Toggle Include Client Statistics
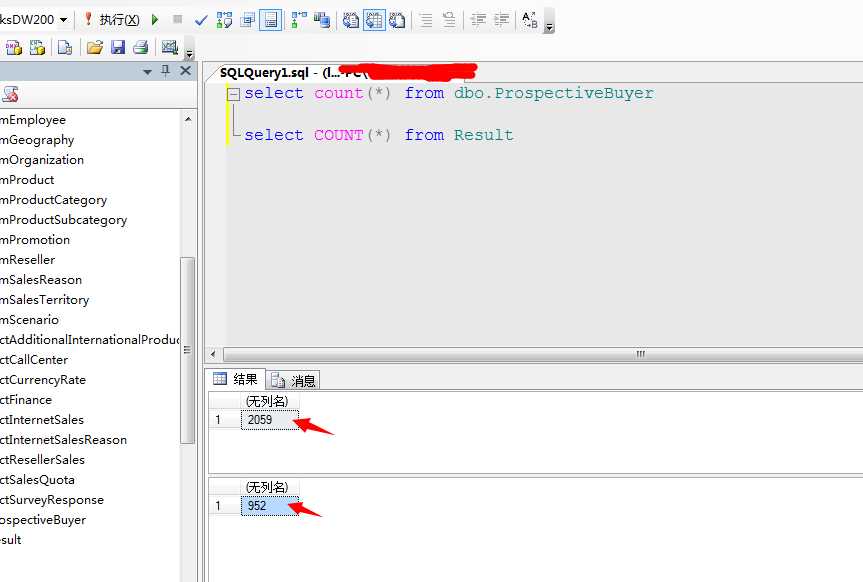 pos(322,20)
